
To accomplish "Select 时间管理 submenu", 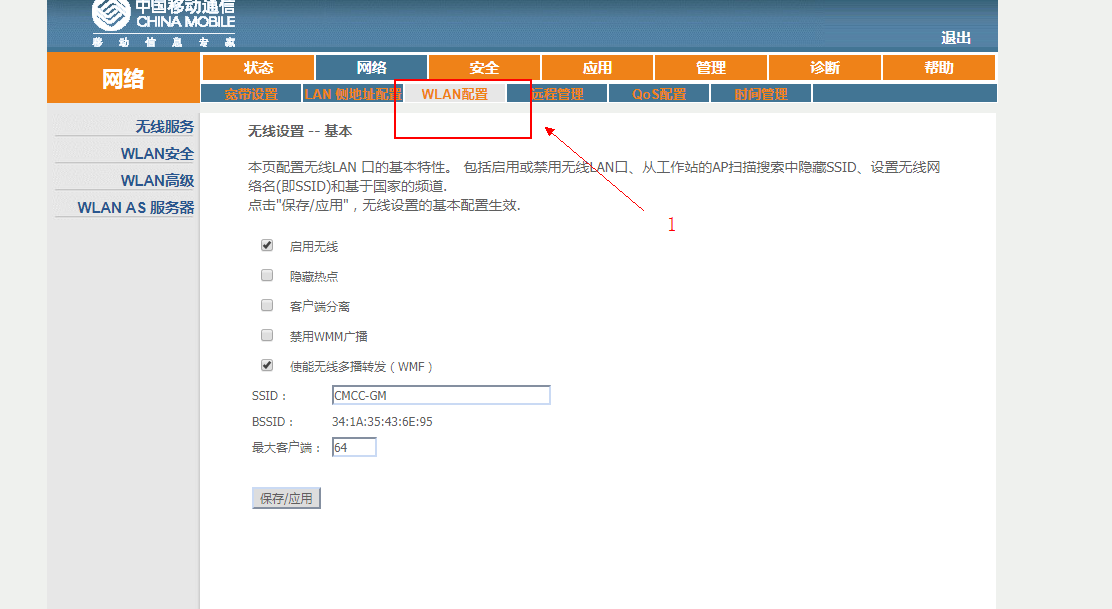I will pos(761,94).
